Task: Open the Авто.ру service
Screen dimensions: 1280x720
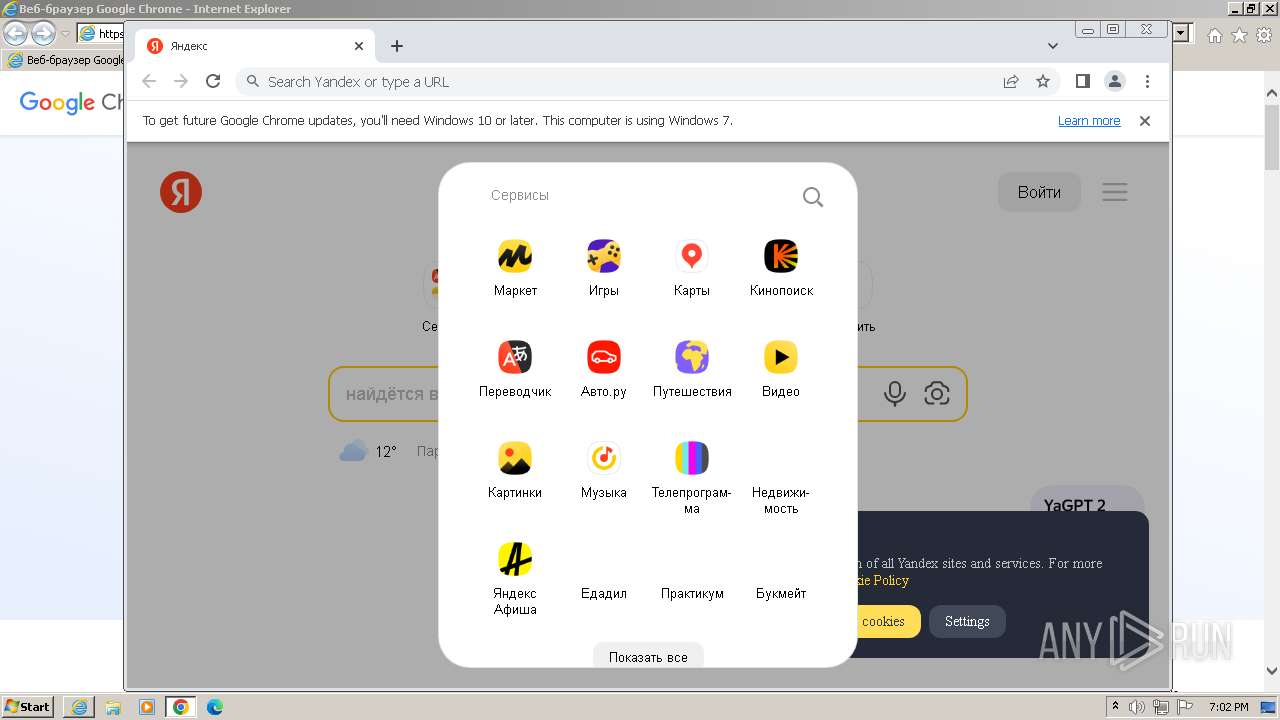Action: (603, 369)
